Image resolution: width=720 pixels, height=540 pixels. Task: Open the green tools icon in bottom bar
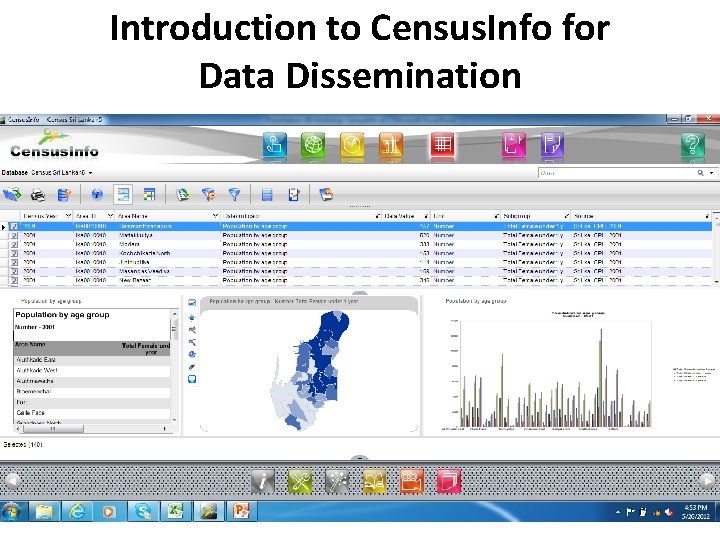300,481
